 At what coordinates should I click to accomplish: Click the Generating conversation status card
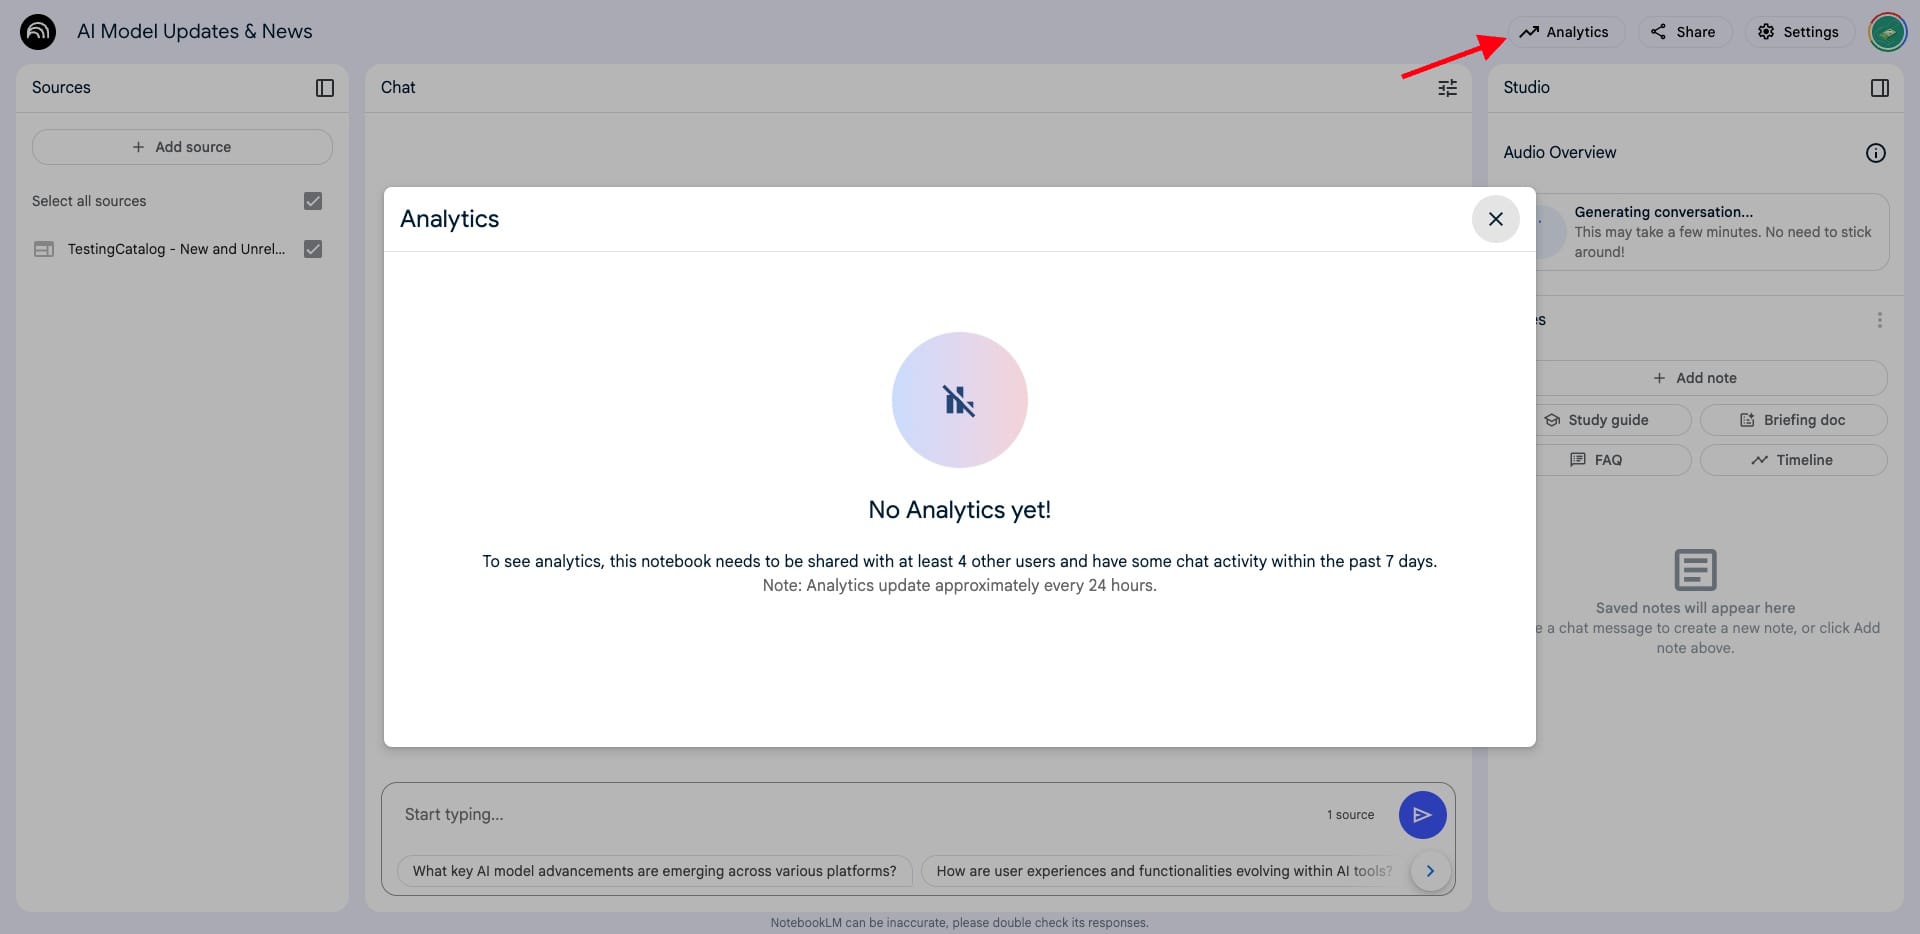(x=1712, y=232)
